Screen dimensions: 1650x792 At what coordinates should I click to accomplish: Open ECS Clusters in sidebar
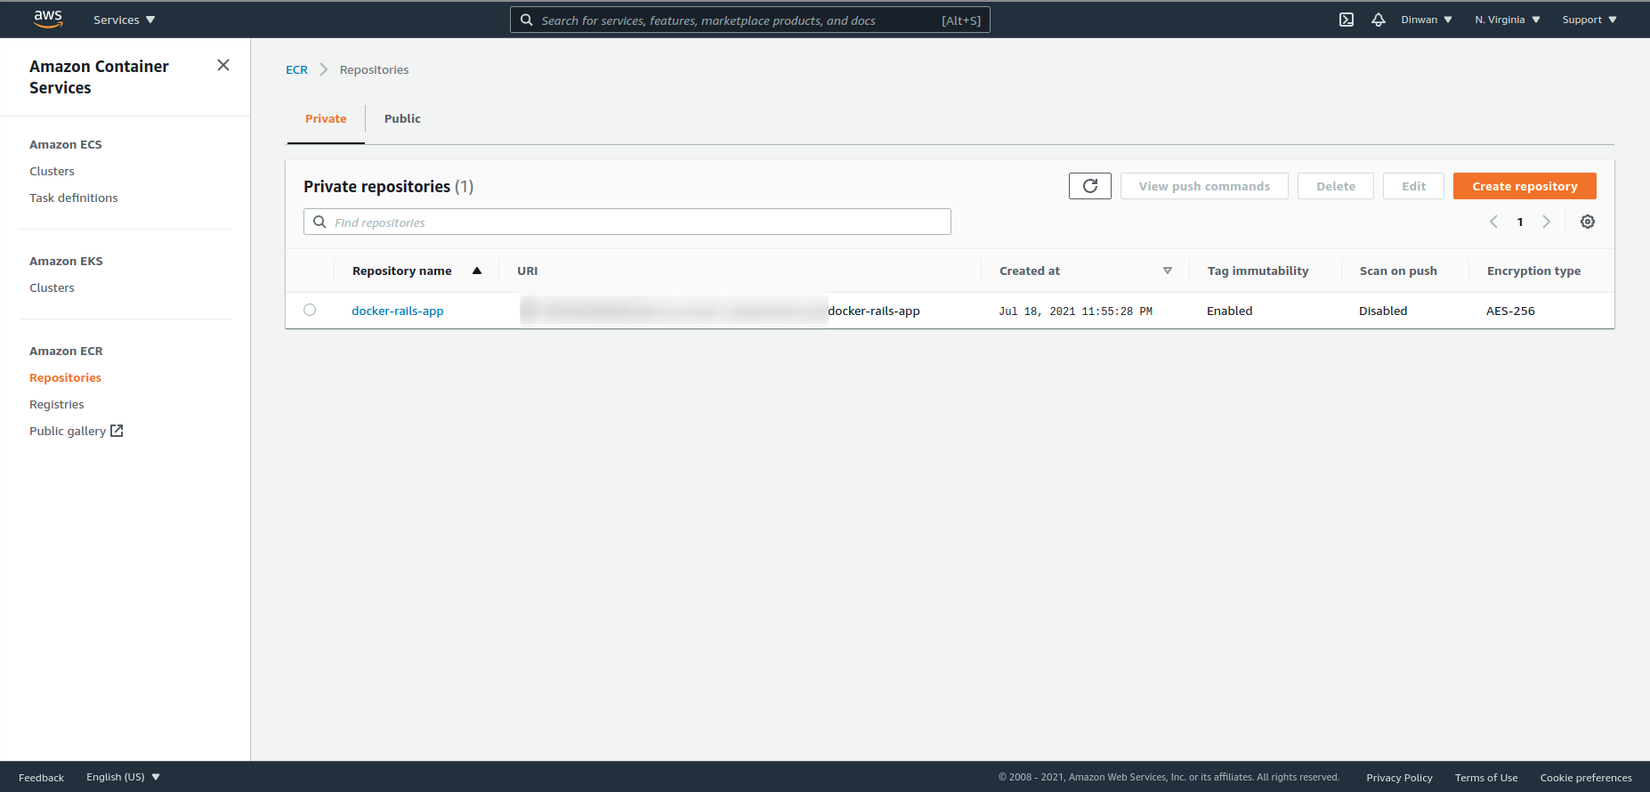(52, 171)
